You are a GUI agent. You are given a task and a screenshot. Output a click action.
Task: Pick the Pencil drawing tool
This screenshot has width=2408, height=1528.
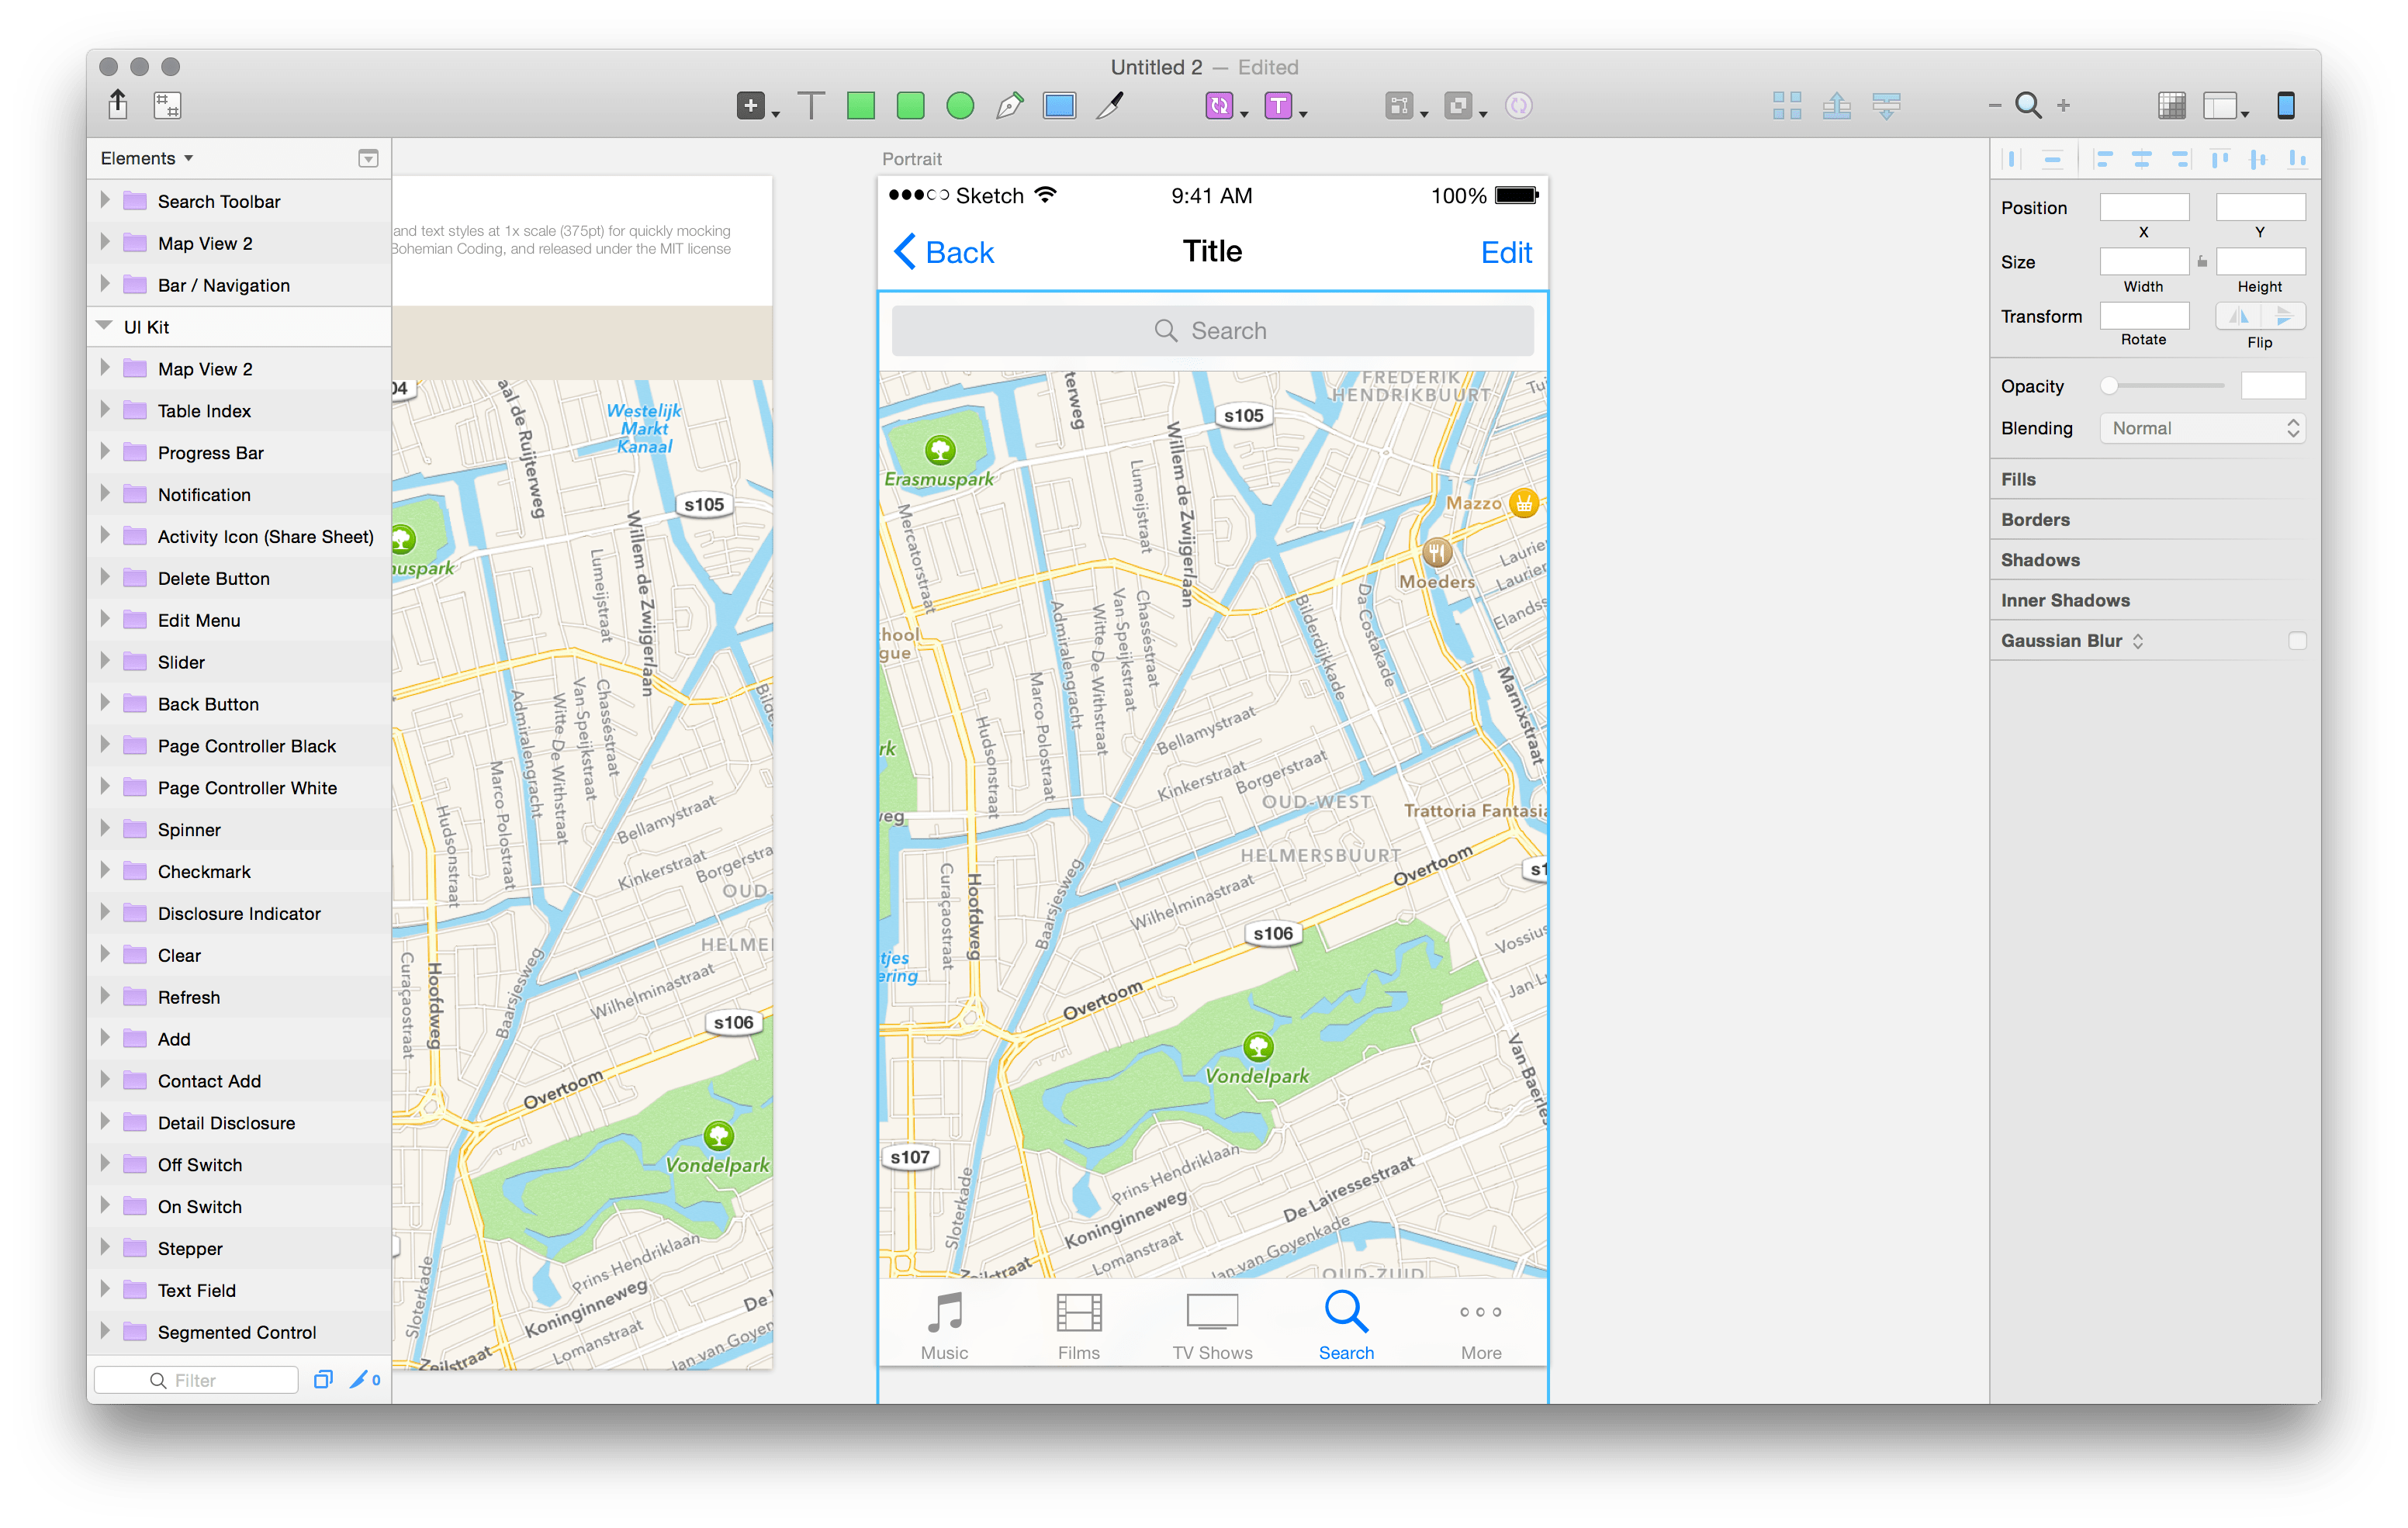point(1110,106)
